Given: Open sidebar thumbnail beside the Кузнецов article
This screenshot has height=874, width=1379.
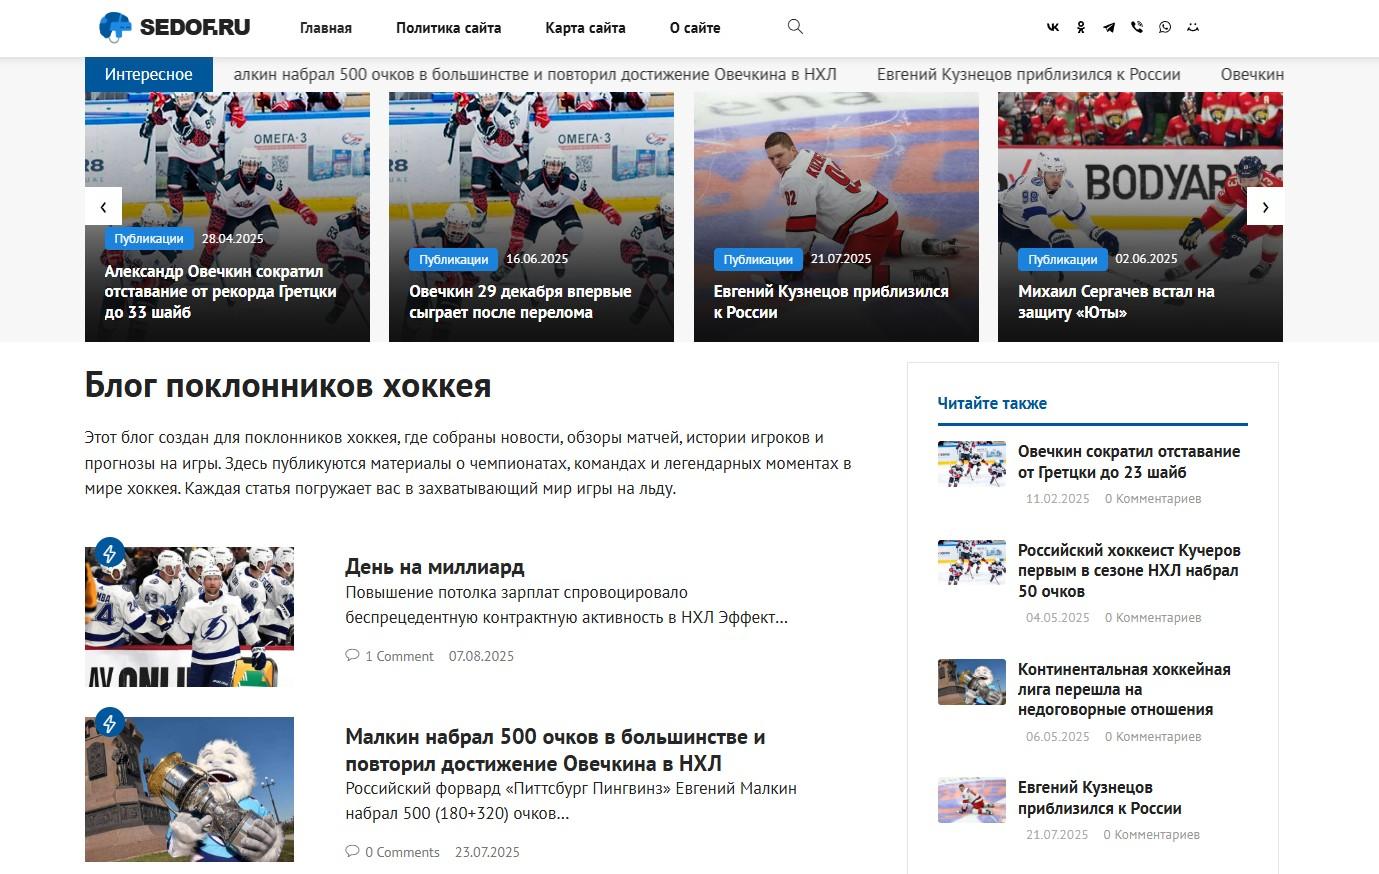Looking at the screenshot, I should (972, 800).
